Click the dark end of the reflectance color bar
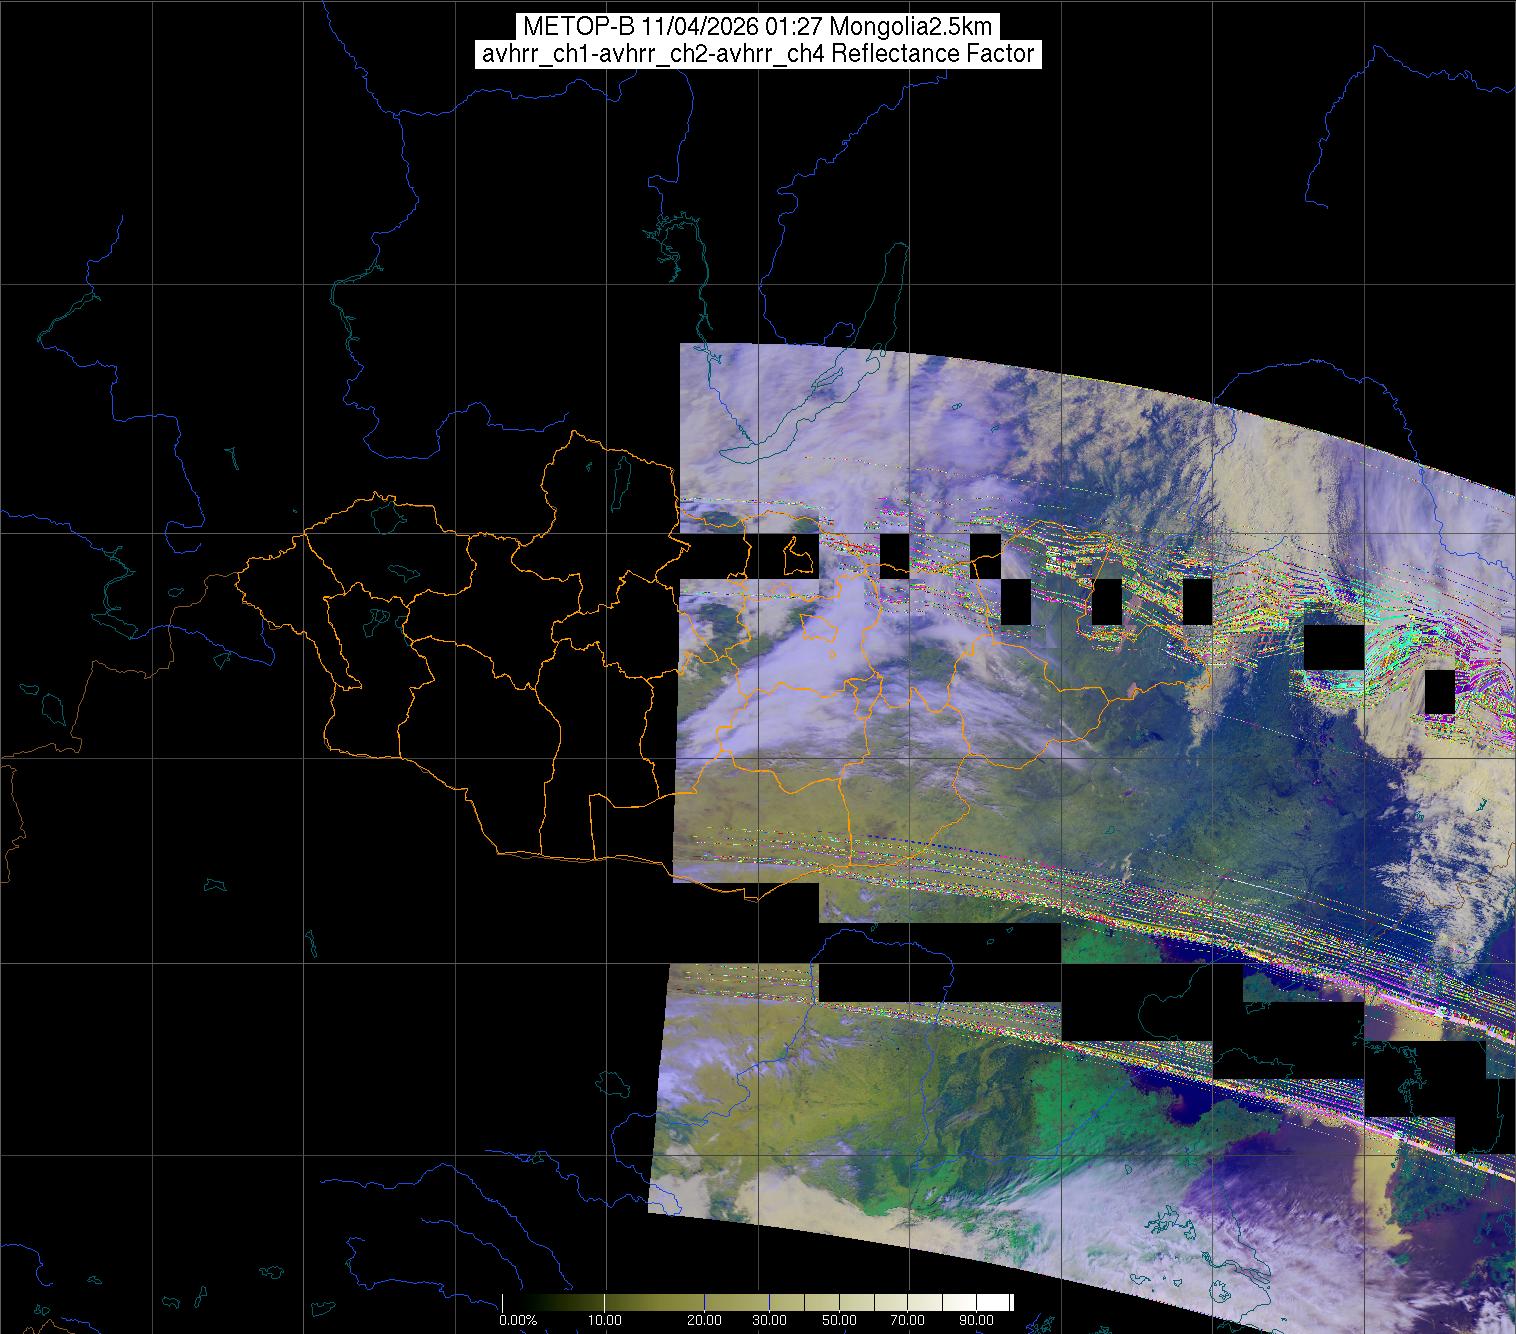The height and width of the screenshot is (1334, 1516). pos(510,1302)
